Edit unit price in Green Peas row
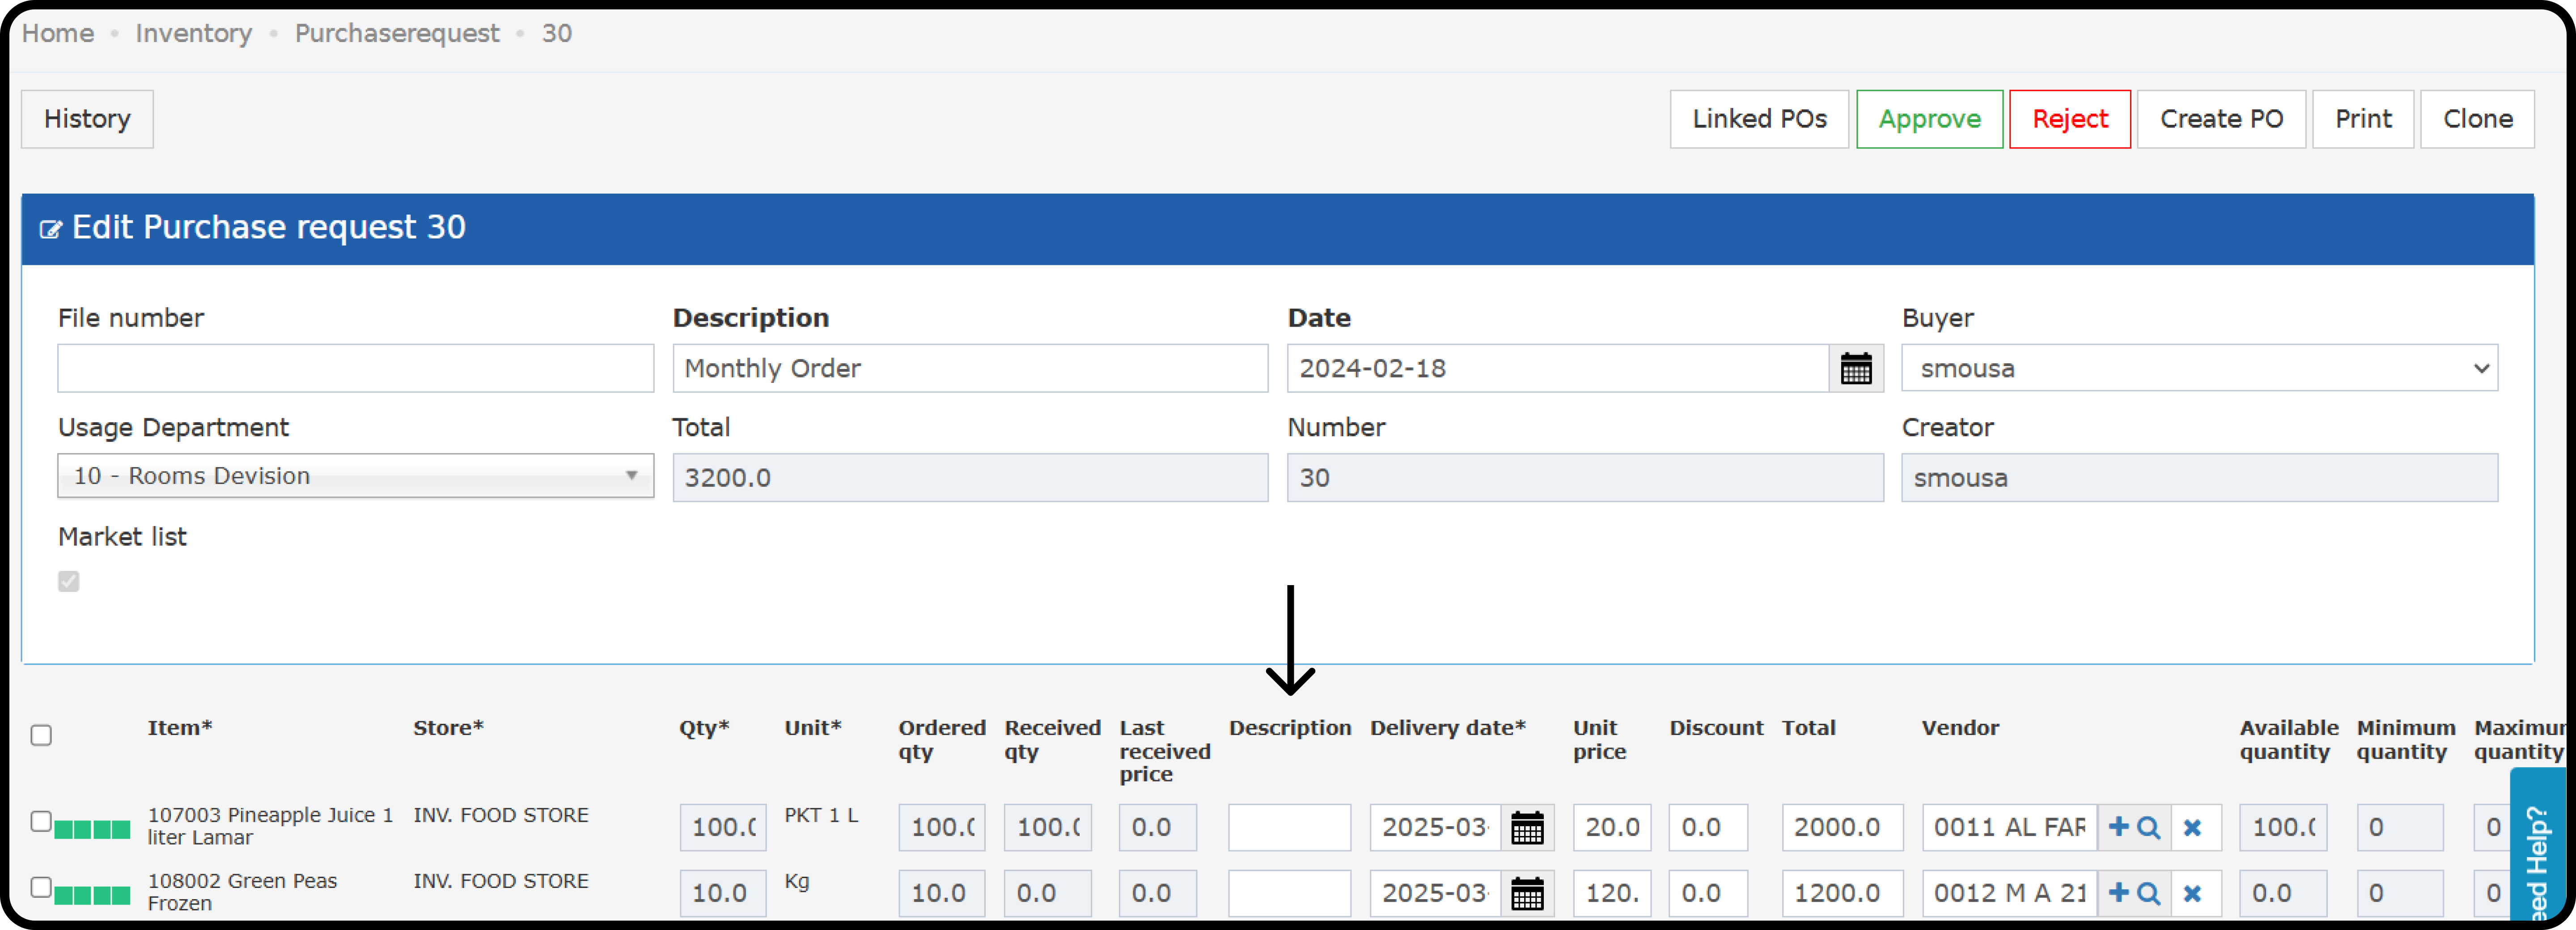 (x=1611, y=893)
